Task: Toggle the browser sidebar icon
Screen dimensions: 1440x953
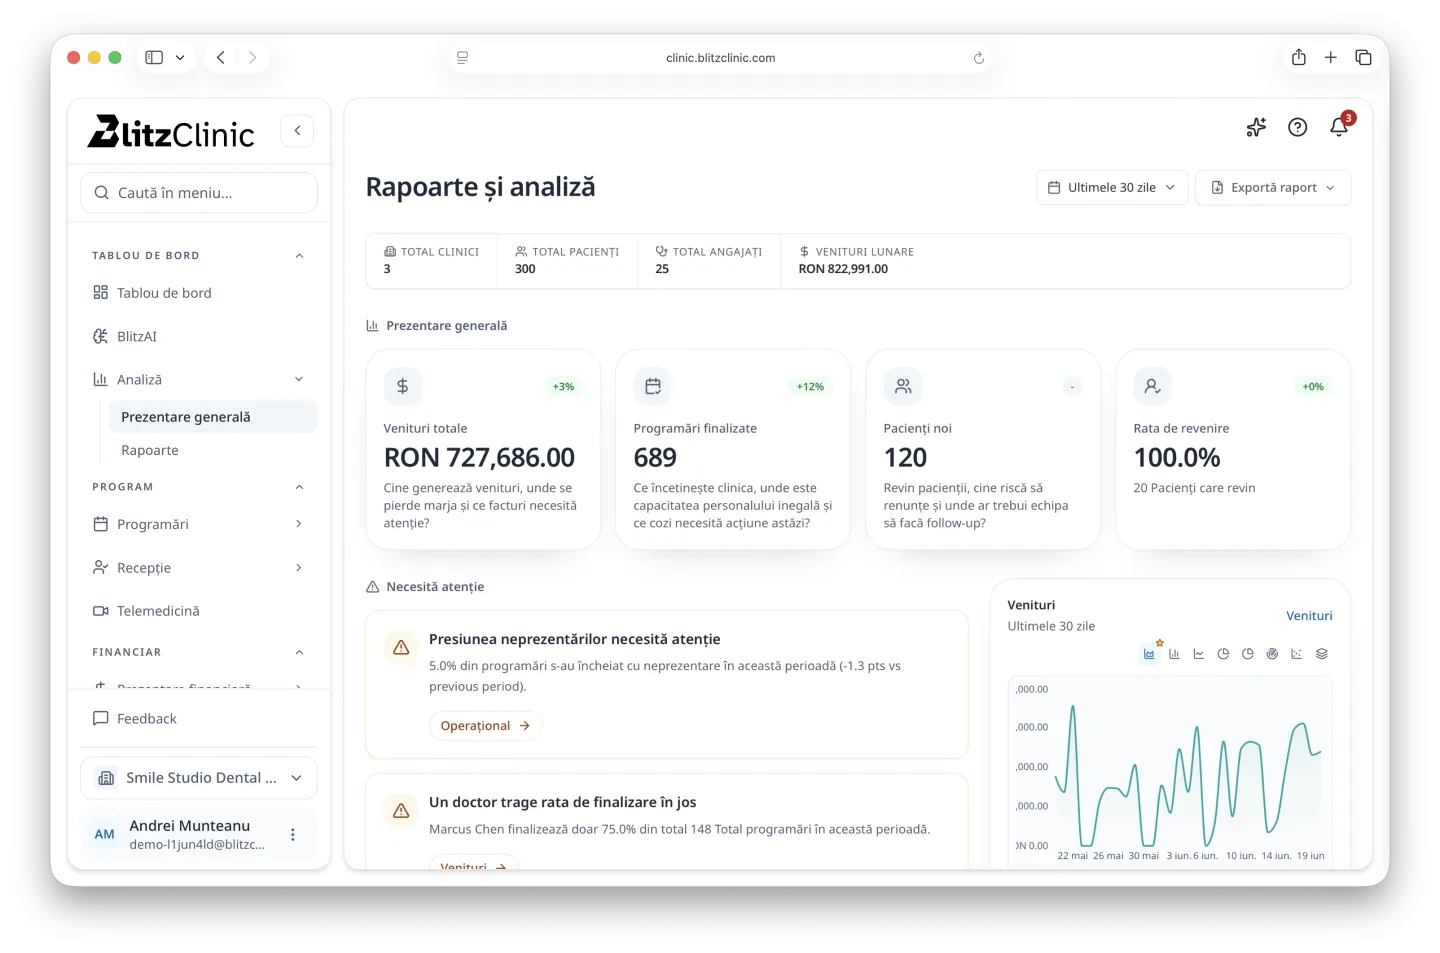Action: point(154,57)
